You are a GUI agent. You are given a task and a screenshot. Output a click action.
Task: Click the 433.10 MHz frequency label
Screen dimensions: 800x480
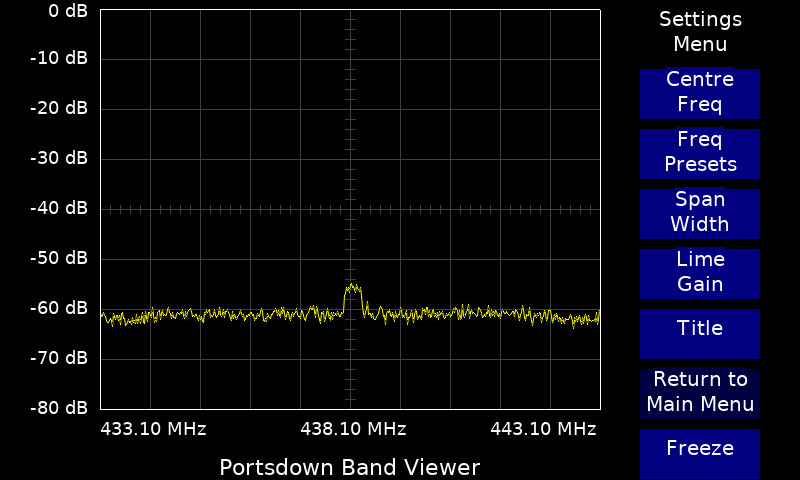tap(153, 429)
